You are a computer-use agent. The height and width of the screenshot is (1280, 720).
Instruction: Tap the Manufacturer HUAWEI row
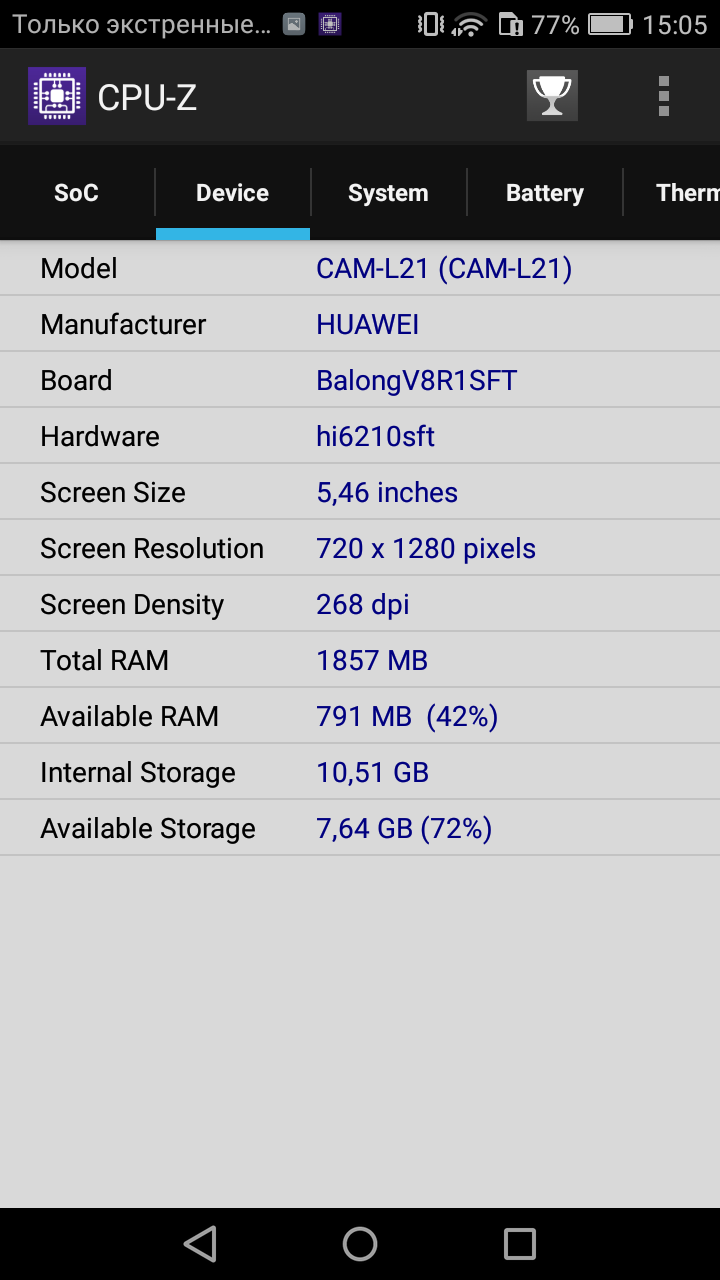(360, 324)
